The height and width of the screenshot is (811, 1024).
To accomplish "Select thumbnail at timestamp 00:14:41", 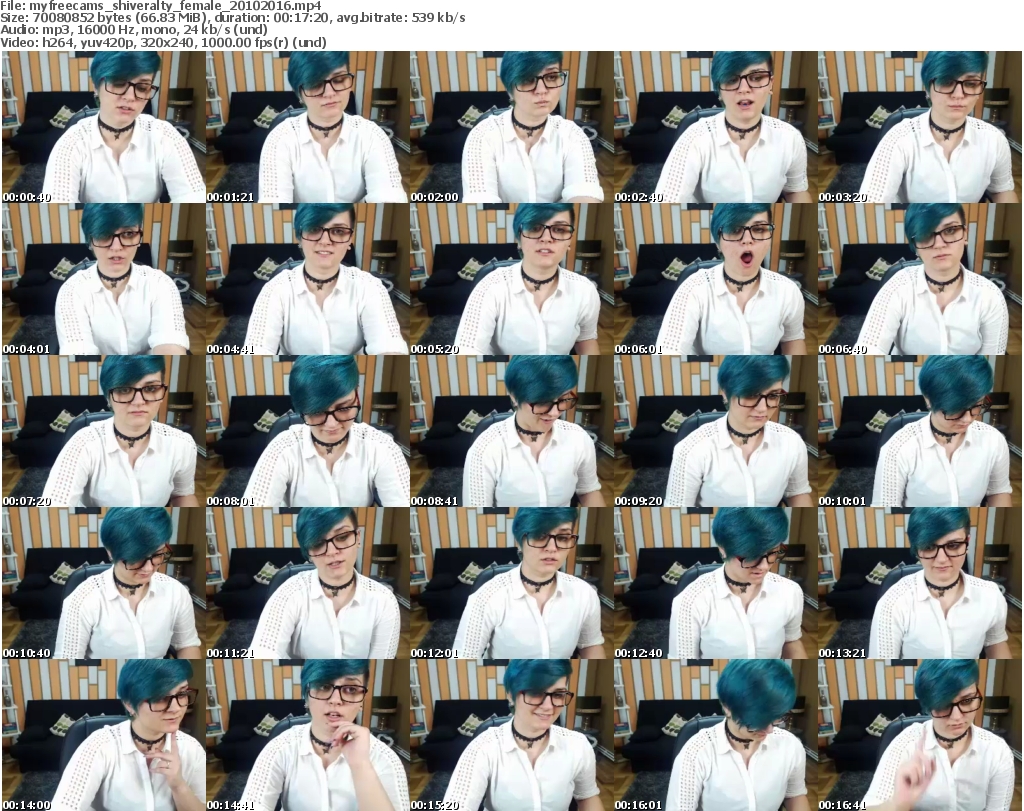I will pos(308,735).
